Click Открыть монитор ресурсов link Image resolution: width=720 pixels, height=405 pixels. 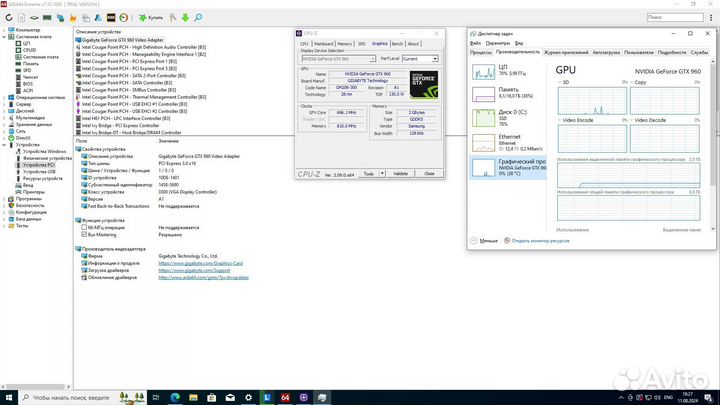(x=540, y=241)
